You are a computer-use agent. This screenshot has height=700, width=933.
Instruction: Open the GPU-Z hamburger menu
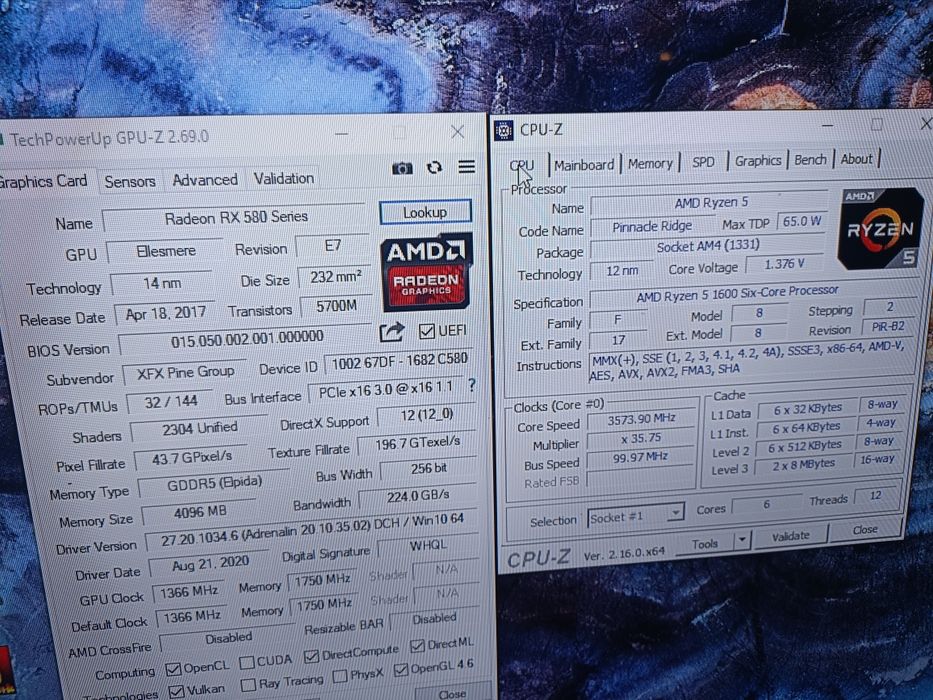[x=467, y=167]
